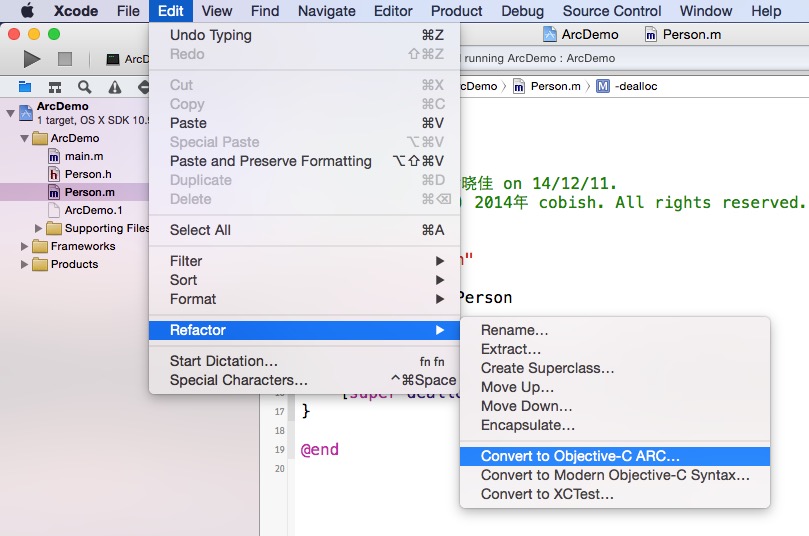Viewport: 809px width, 536px height.
Task: Choose Move Up… in Refactor submenu
Action: tap(614, 387)
